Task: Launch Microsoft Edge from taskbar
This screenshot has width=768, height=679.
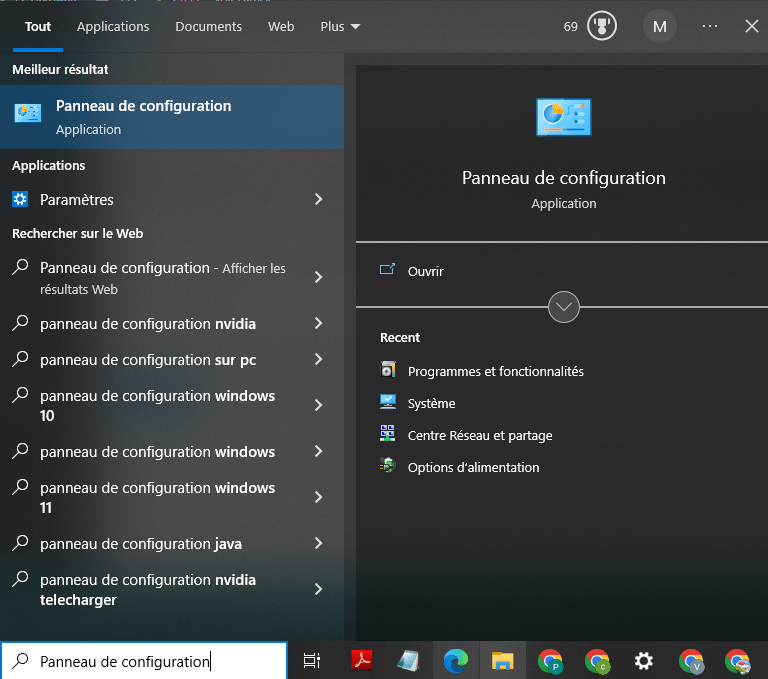Action: (x=456, y=660)
